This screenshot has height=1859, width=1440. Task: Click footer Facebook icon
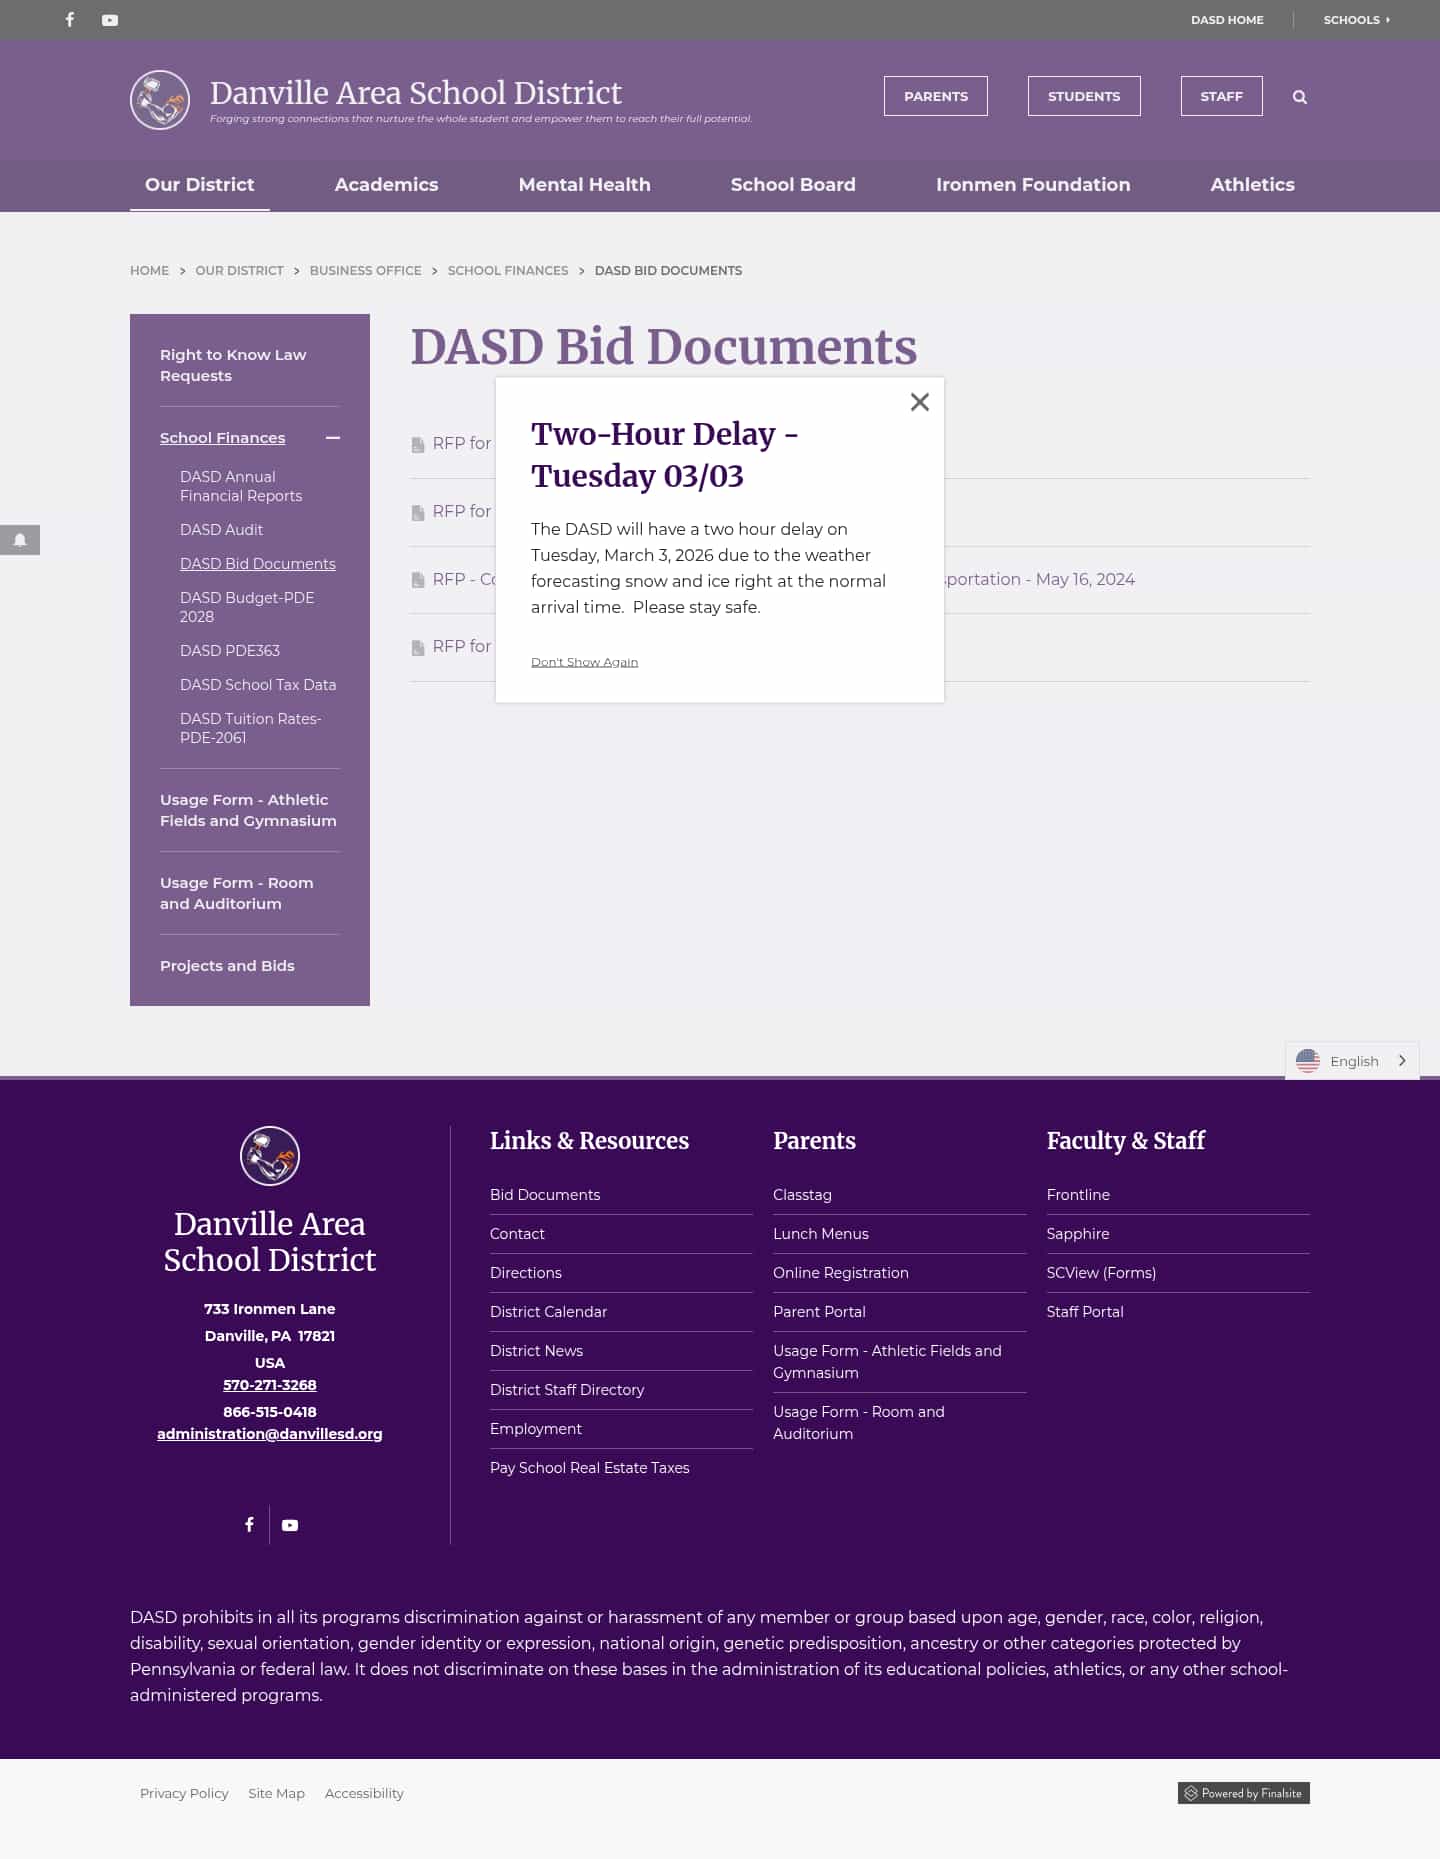click(249, 1524)
